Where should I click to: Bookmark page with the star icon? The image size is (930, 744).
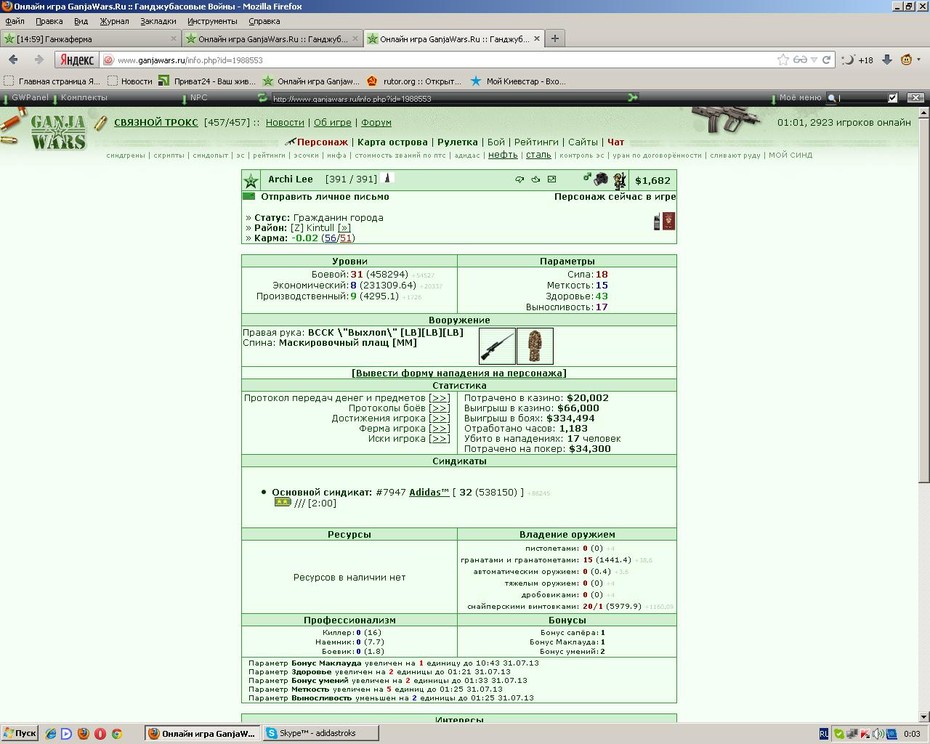(783, 60)
